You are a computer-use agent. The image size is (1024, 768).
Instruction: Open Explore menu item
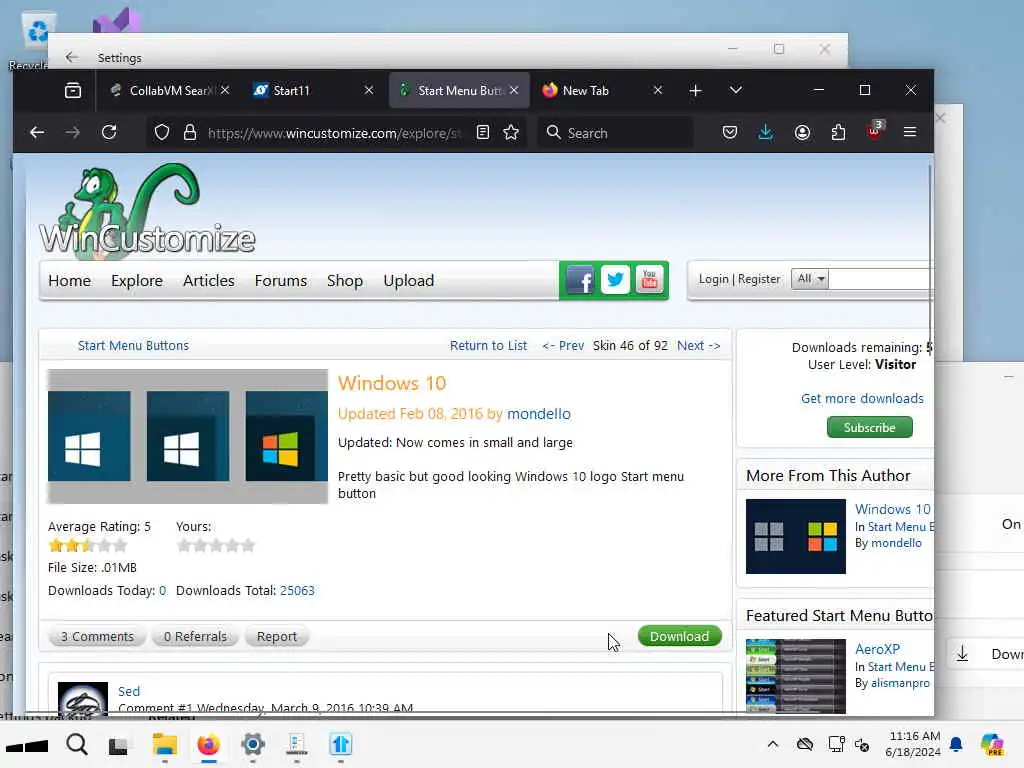(136, 281)
